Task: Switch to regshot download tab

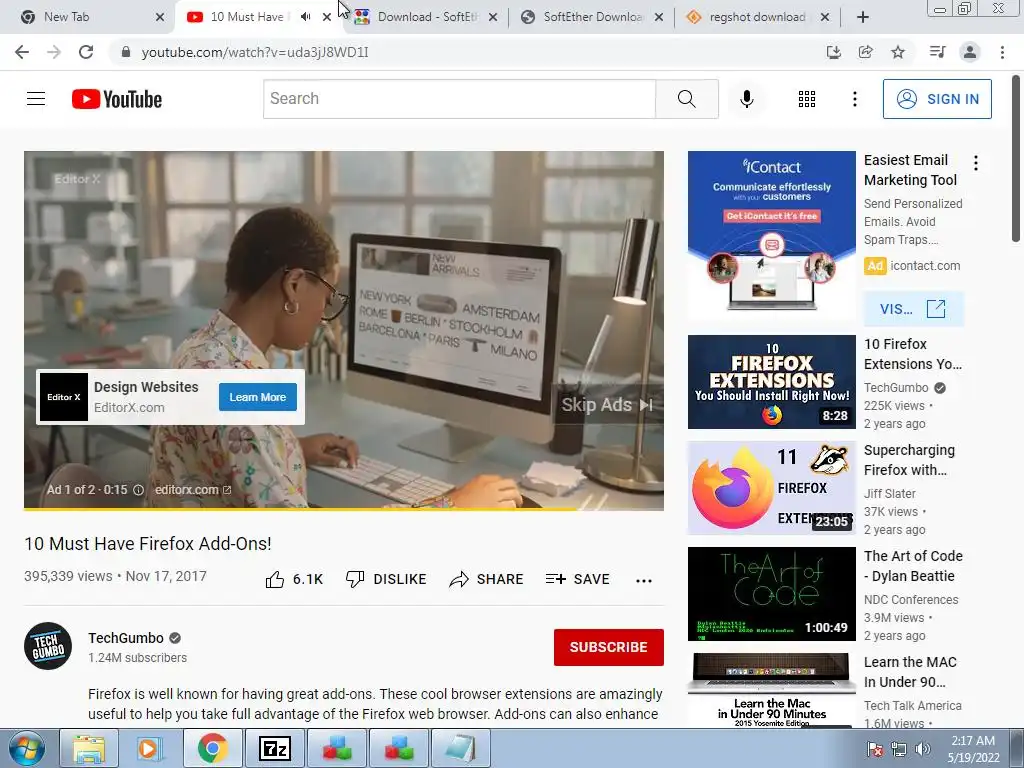Action: (758, 17)
